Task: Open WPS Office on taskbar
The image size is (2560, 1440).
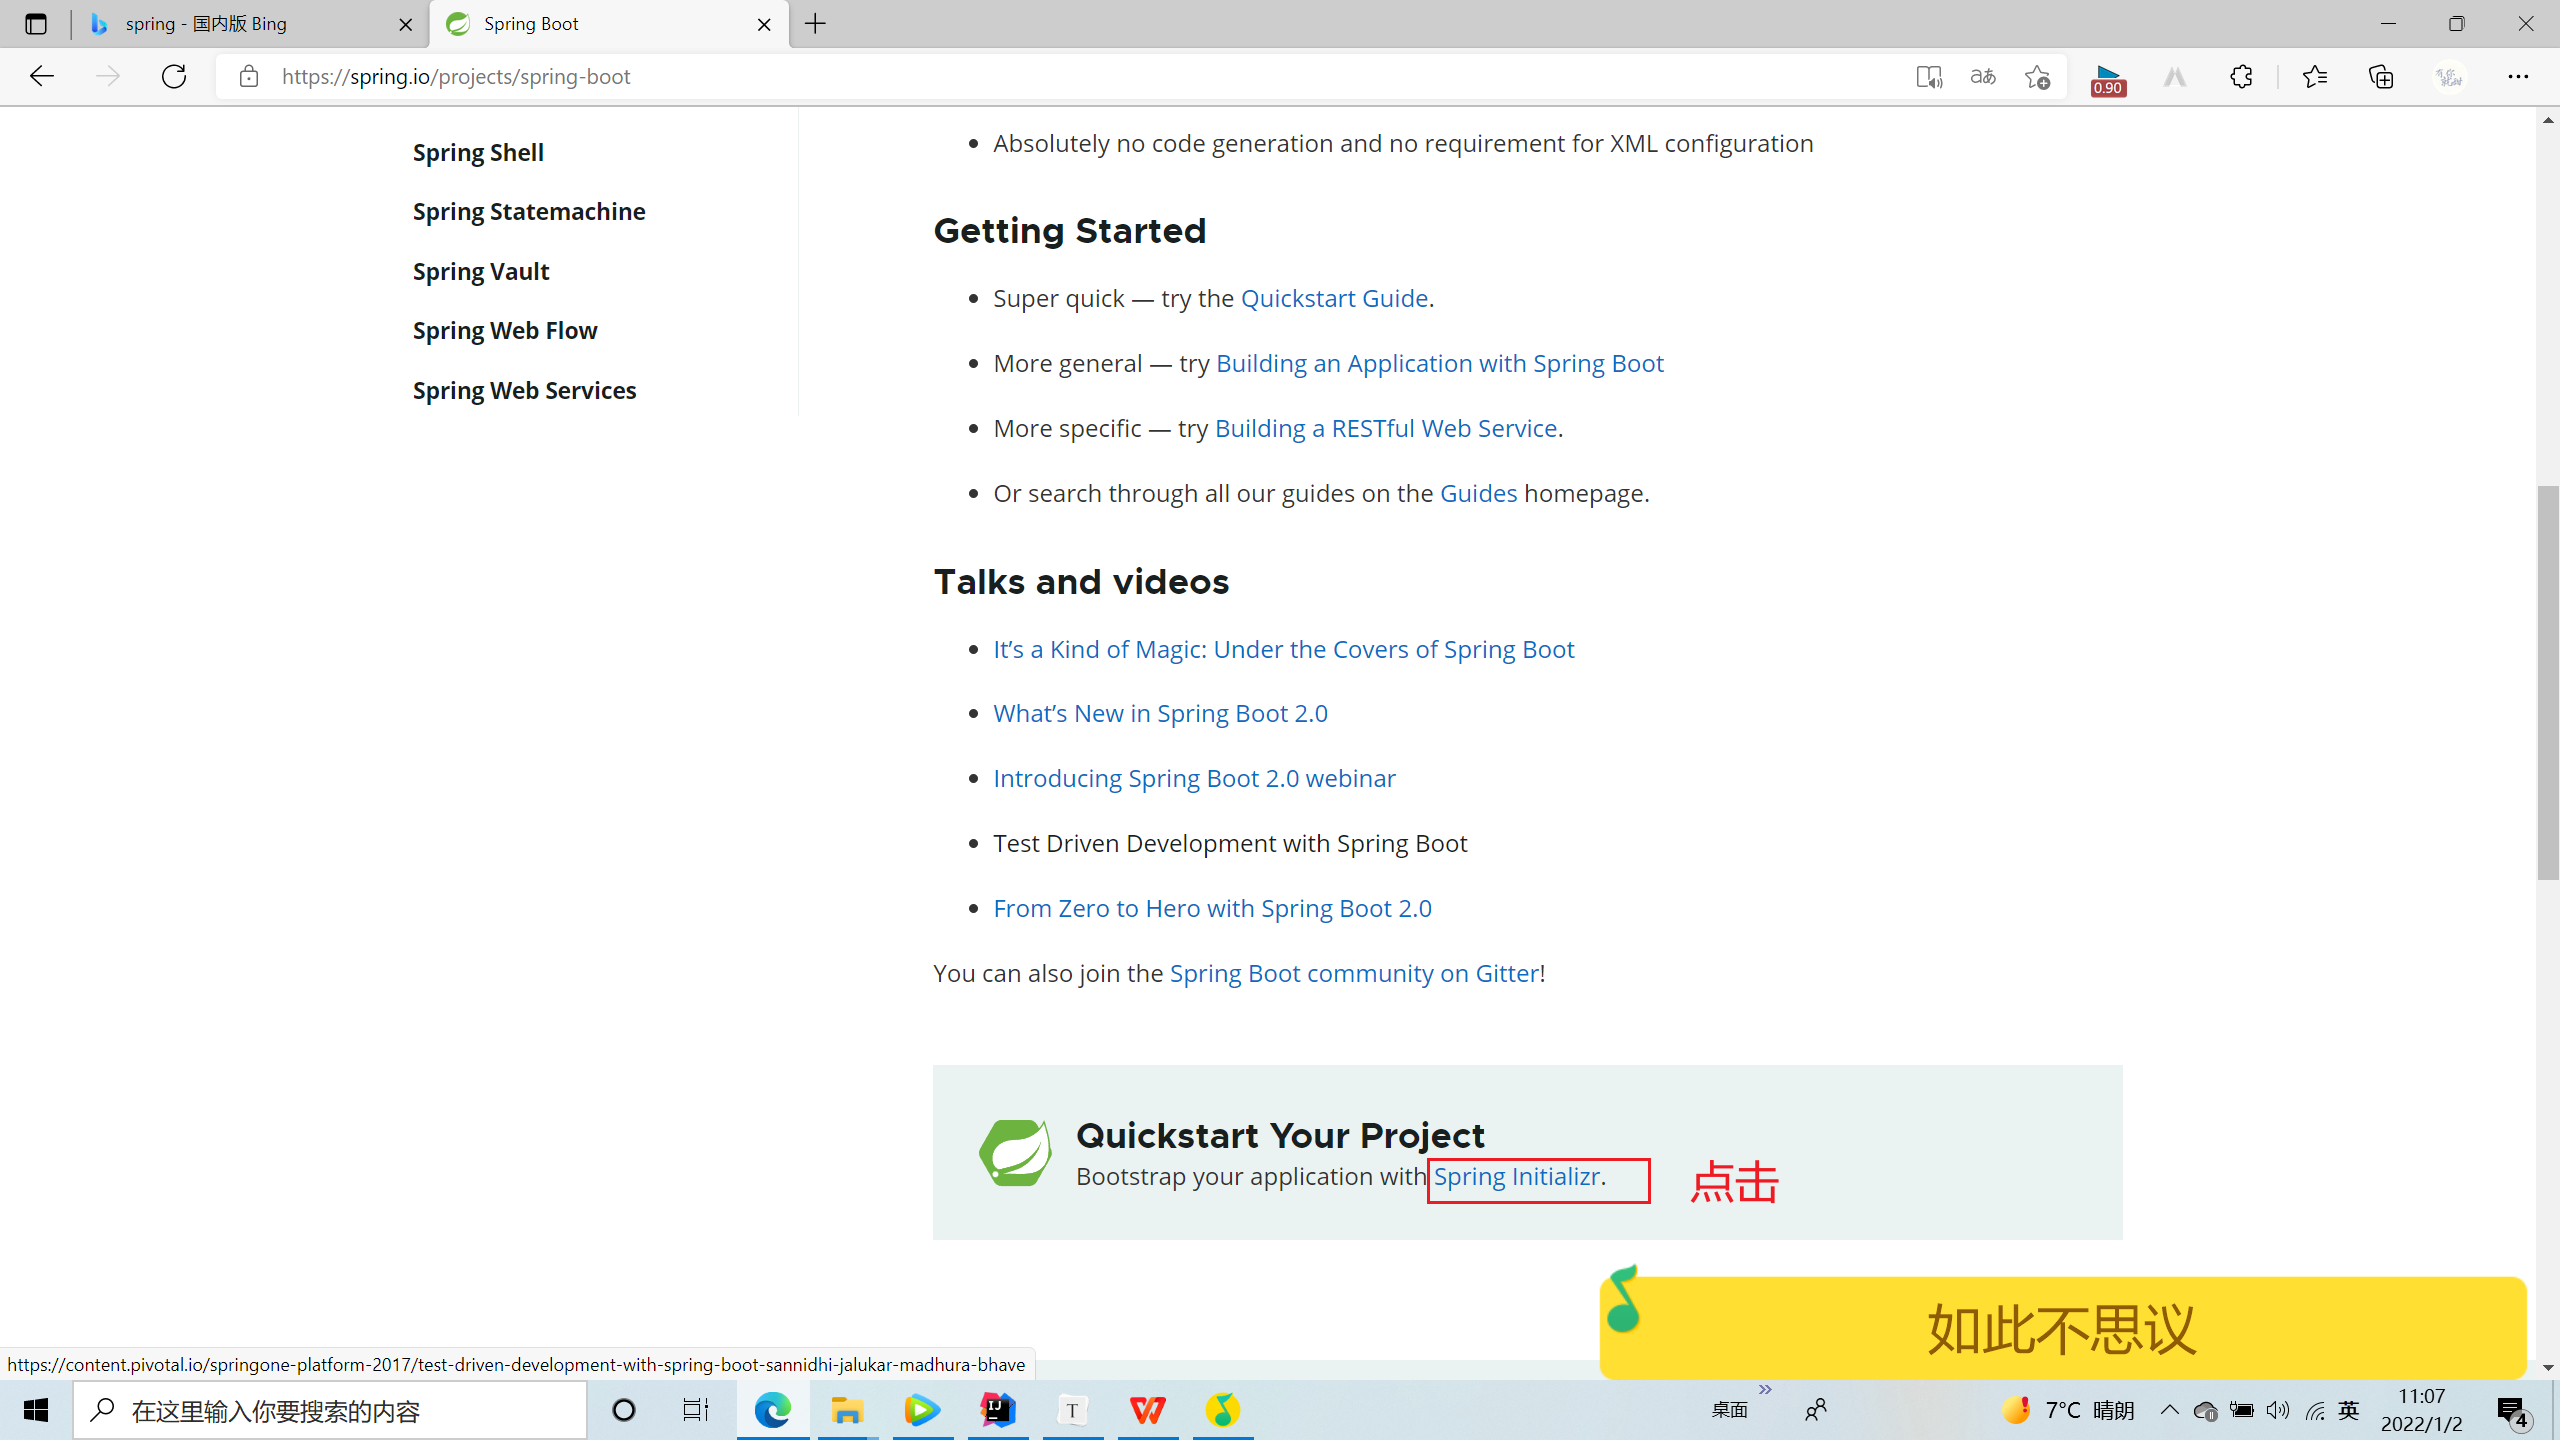Action: tap(1147, 1410)
